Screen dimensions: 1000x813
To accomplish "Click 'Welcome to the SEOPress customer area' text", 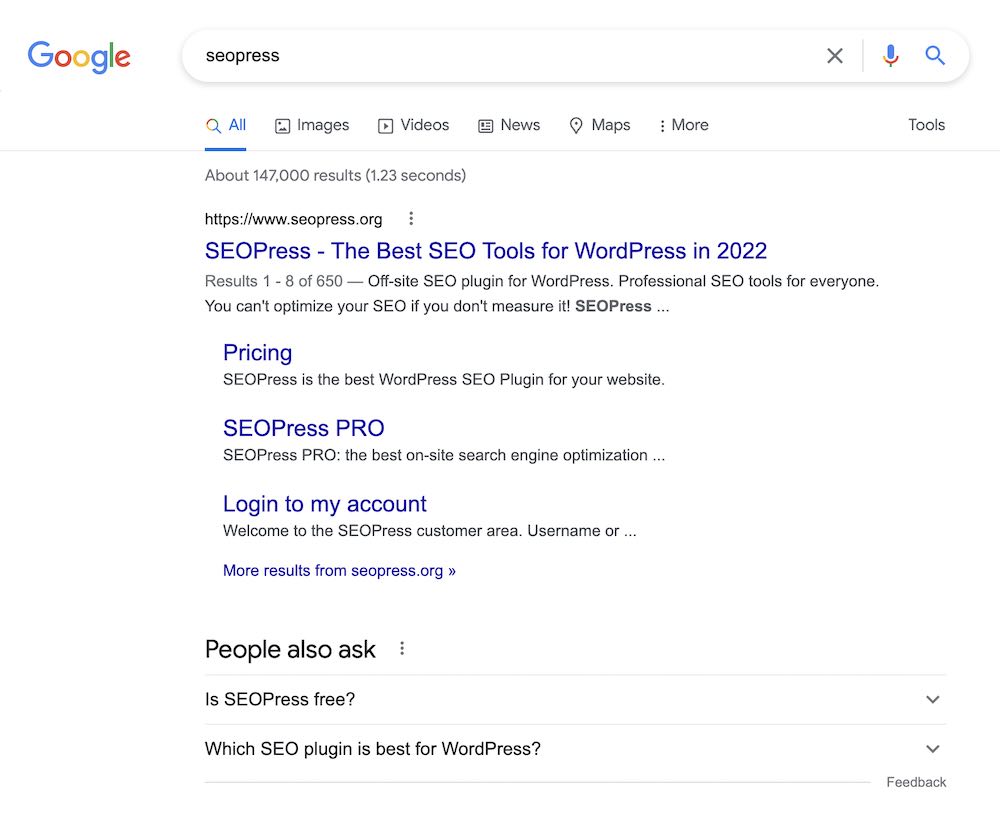I will tap(430, 531).
